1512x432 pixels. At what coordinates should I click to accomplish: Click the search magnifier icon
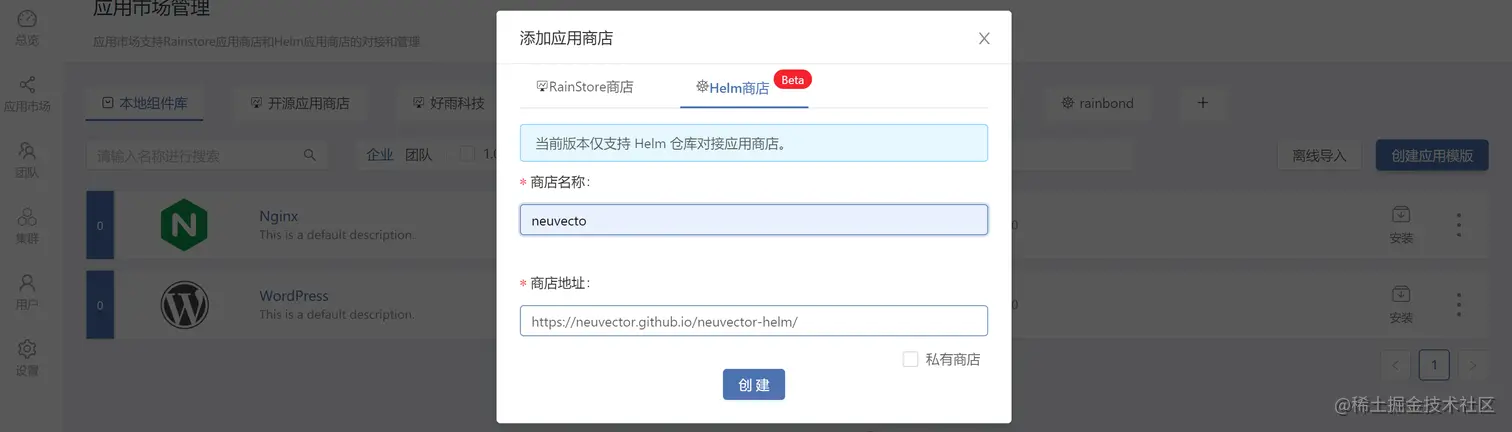(310, 155)
